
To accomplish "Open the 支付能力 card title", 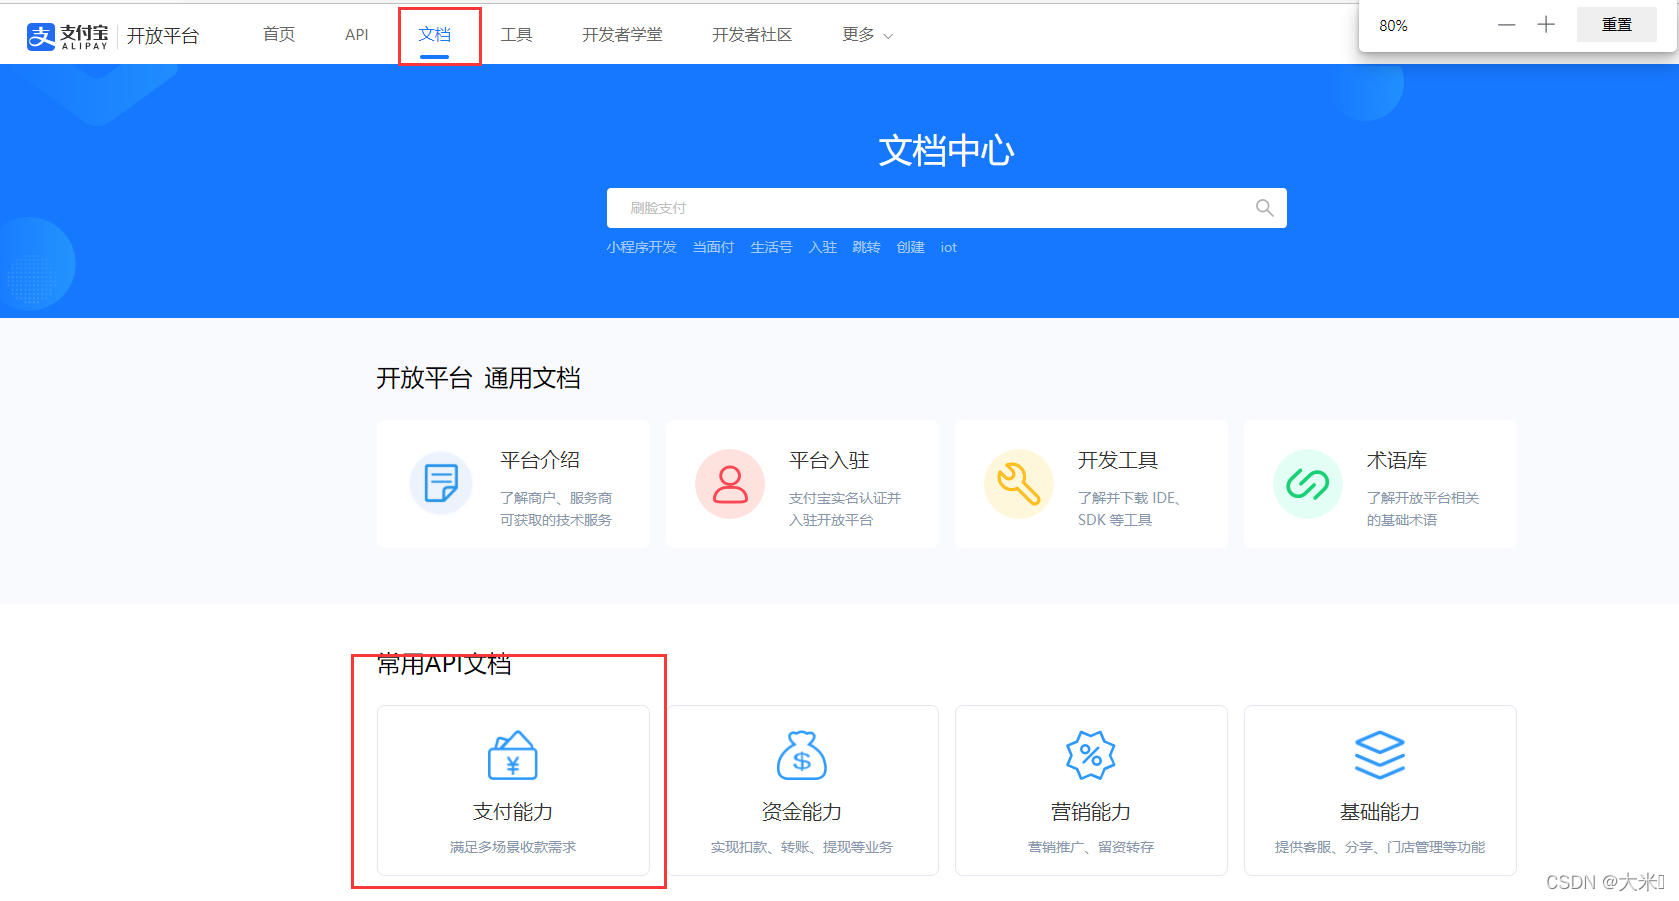I will (x=513, y=812).
